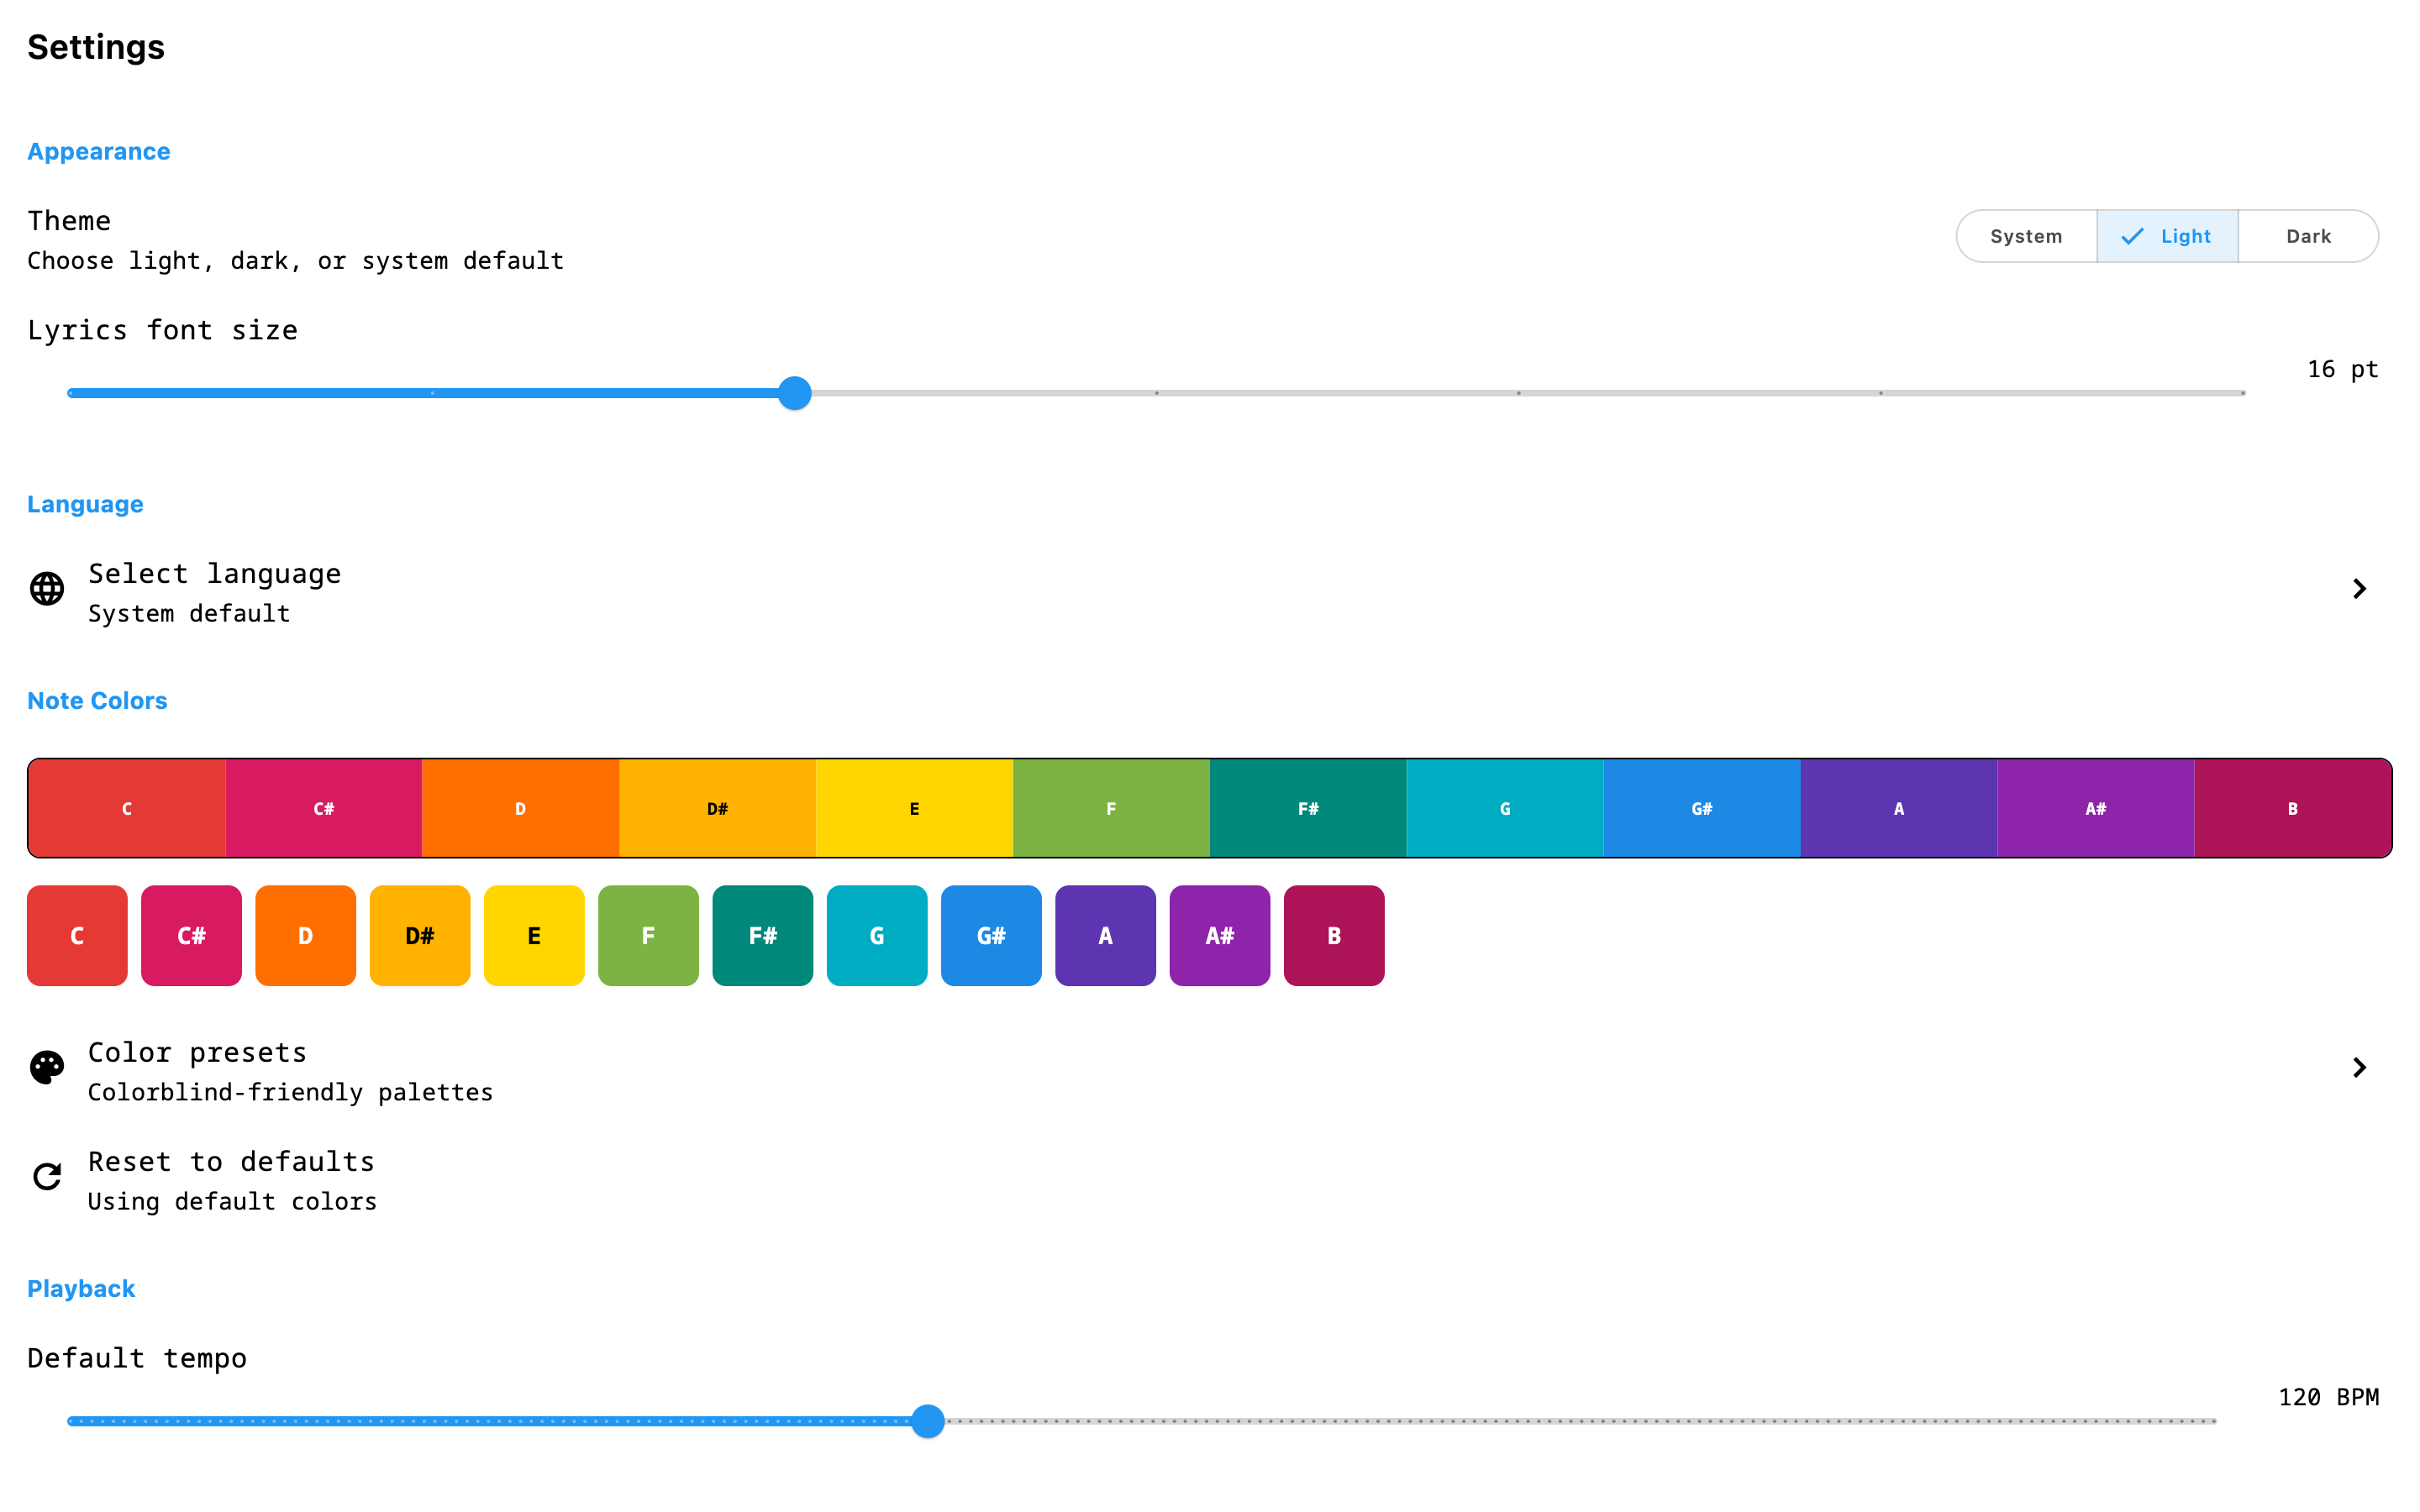The height and width of the screenshot is (1512, 2420).
Task: Click the red C note square swatch
Action: [77, 935]
